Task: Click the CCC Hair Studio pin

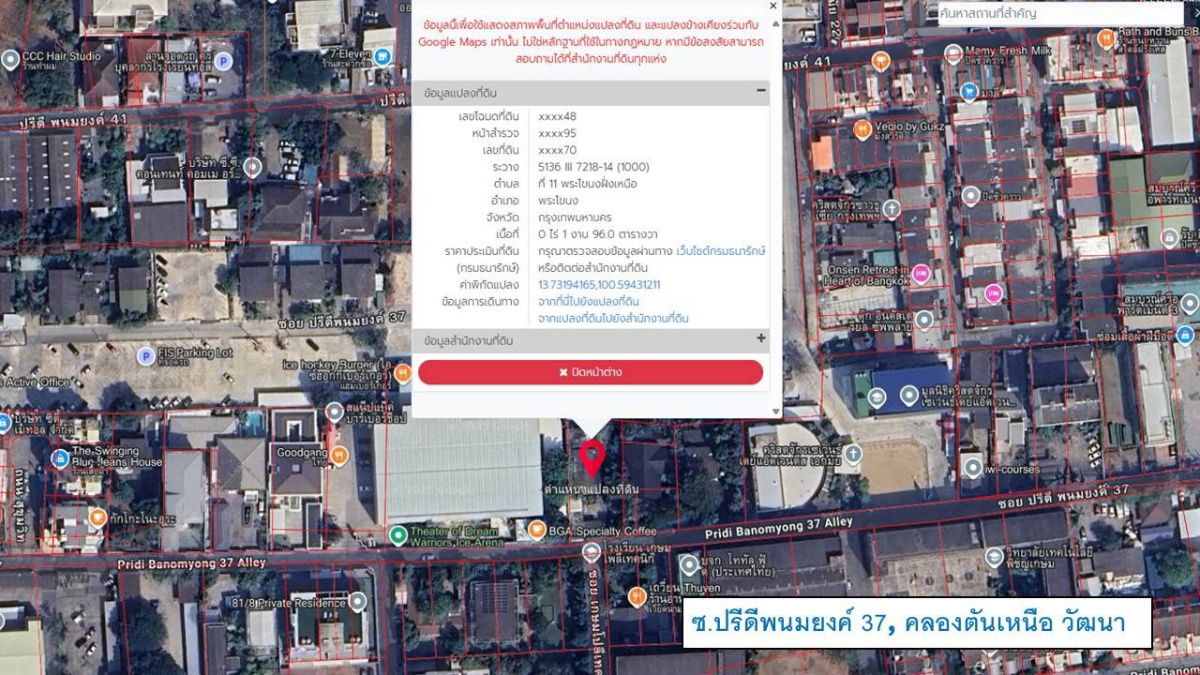Action: coord(11,60)
